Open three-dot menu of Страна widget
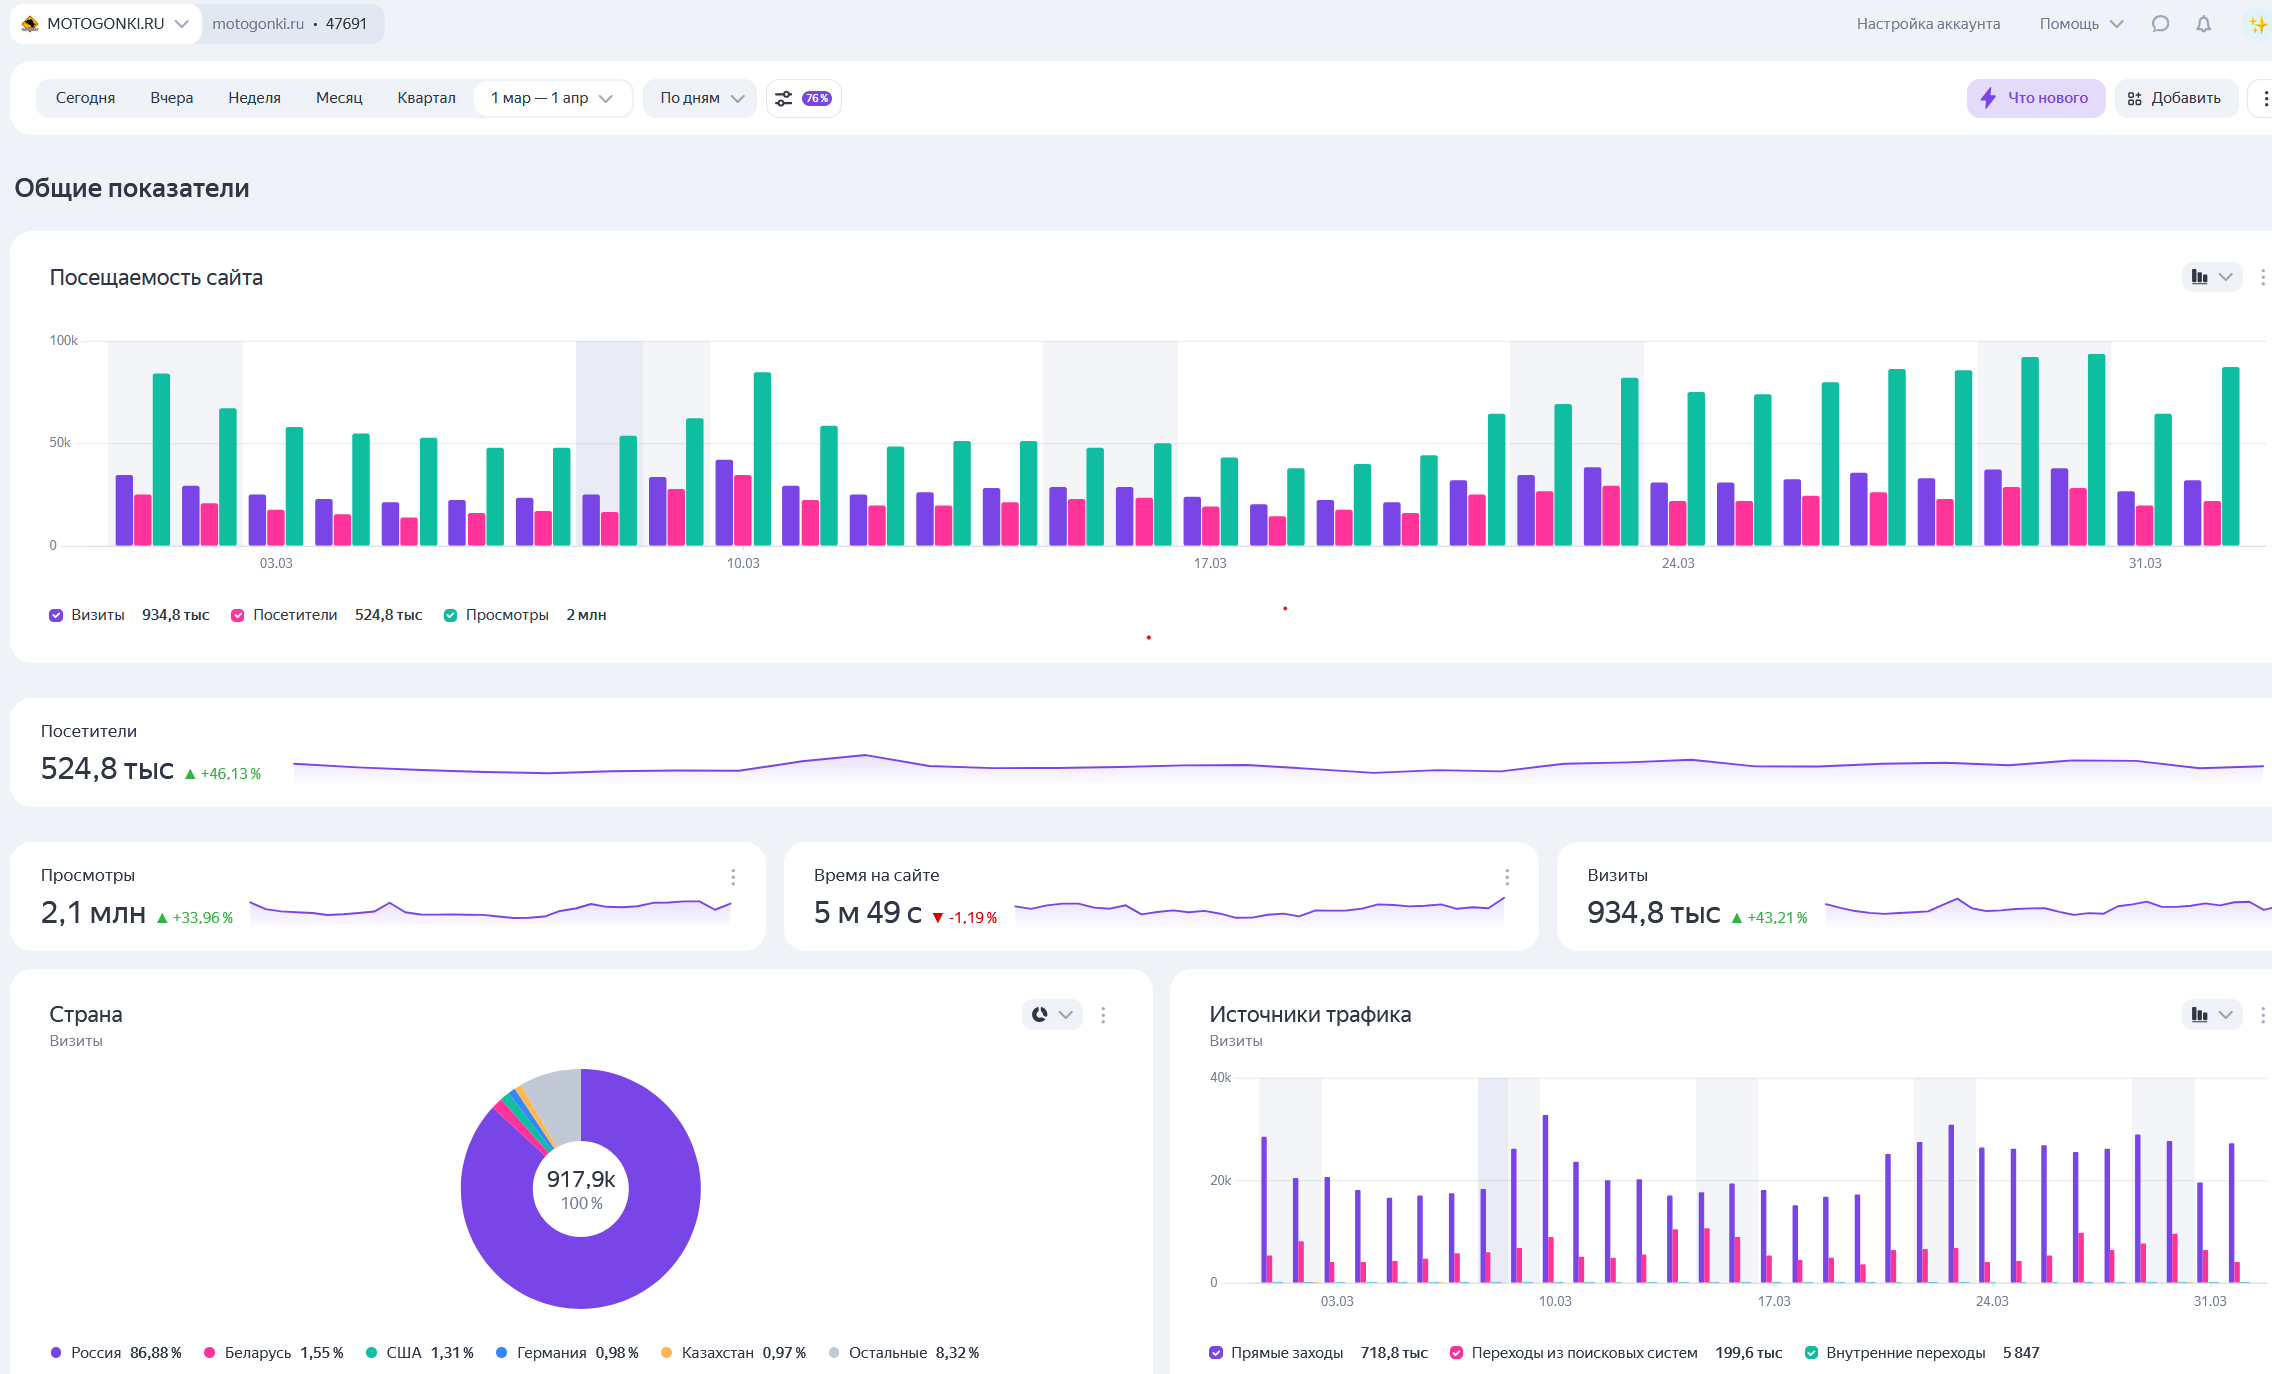This screenshot has height=1374, width=2272. (1103, 1015)
